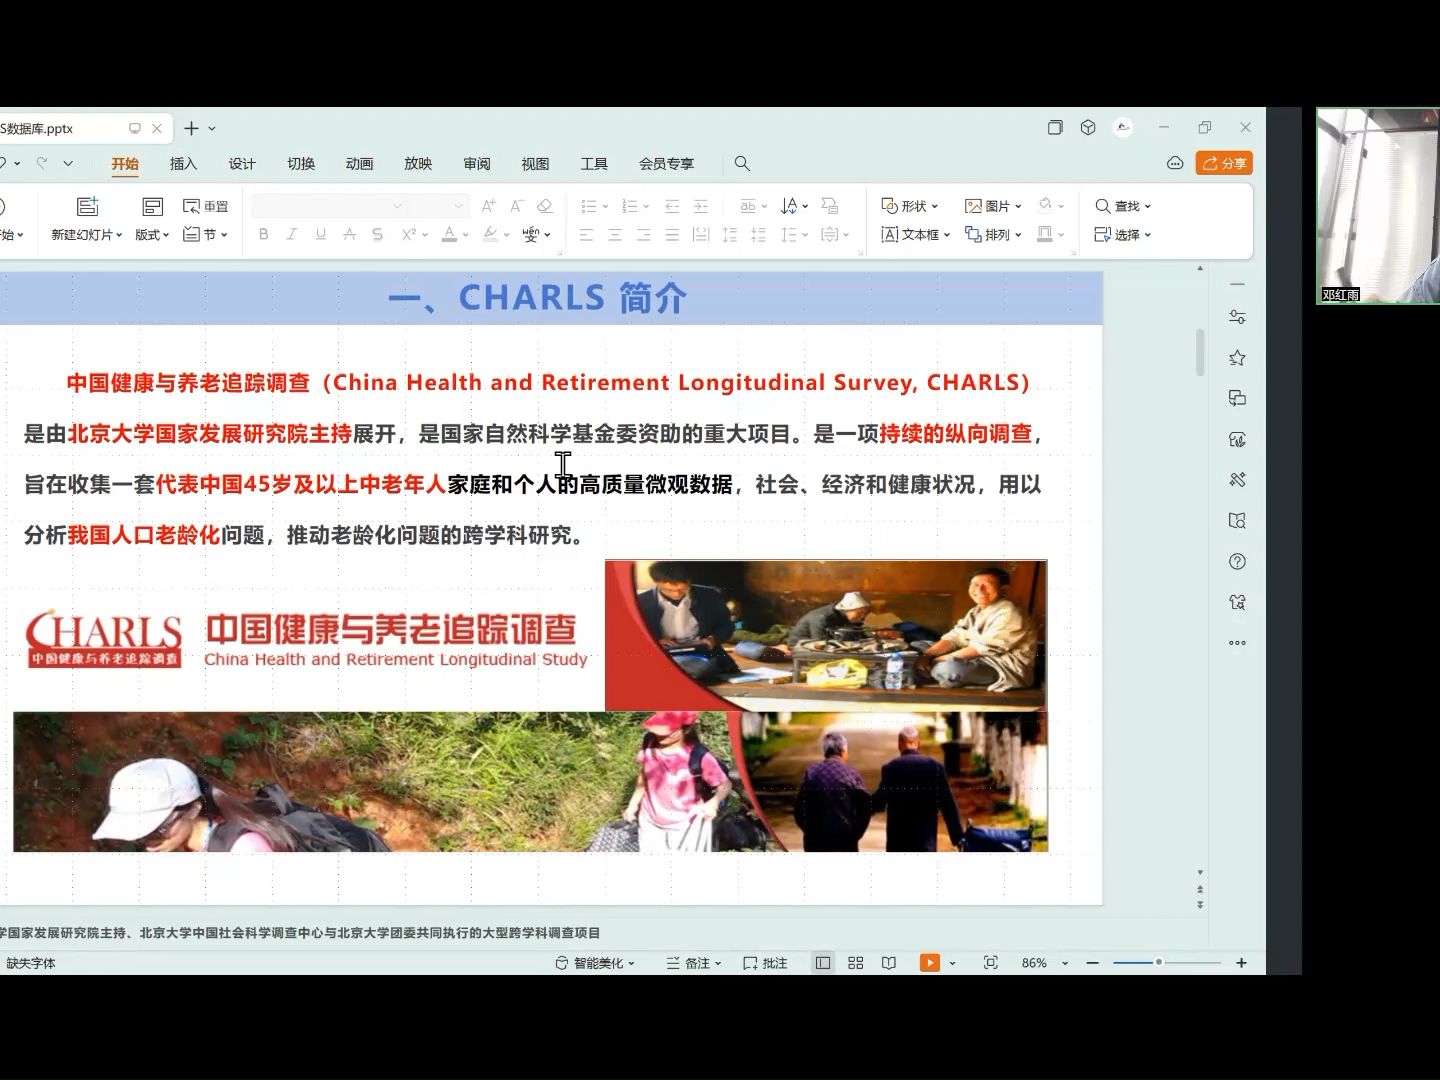Click the clear formatting eraser icon
Screen dimensions: 1440x1080
pos(545,206)
